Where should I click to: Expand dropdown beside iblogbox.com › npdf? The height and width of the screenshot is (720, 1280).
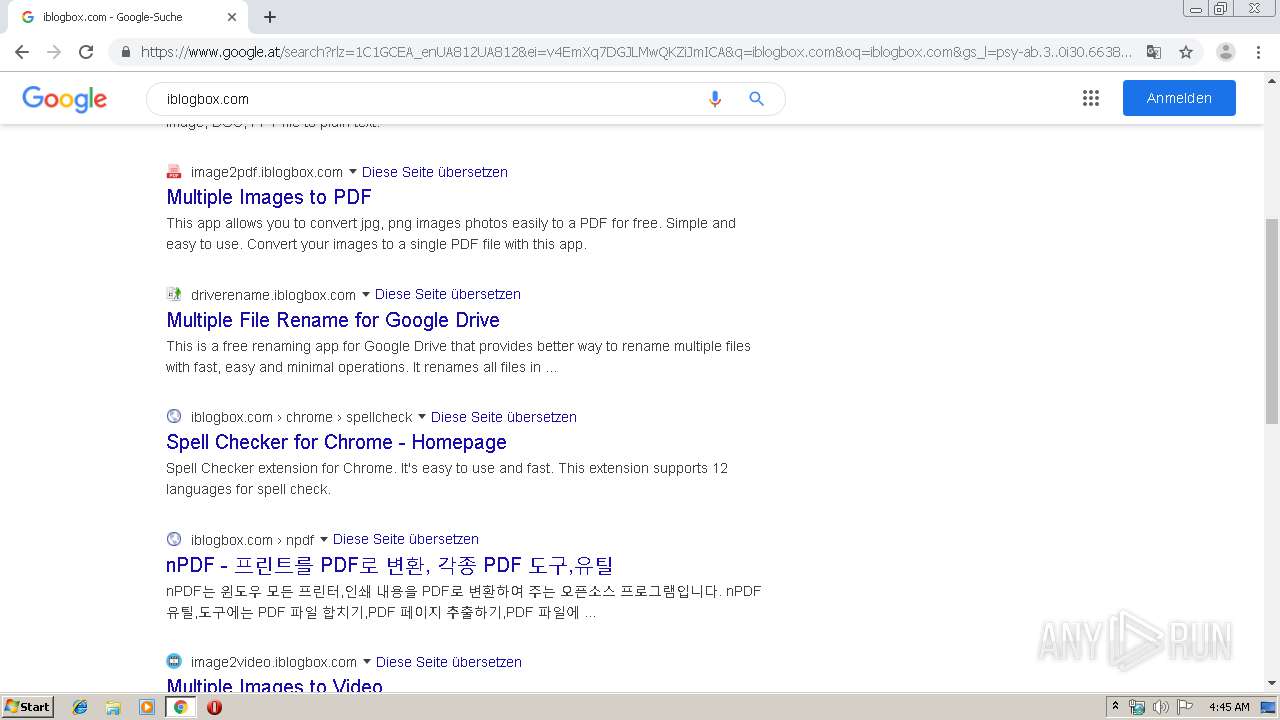point(323,539)
